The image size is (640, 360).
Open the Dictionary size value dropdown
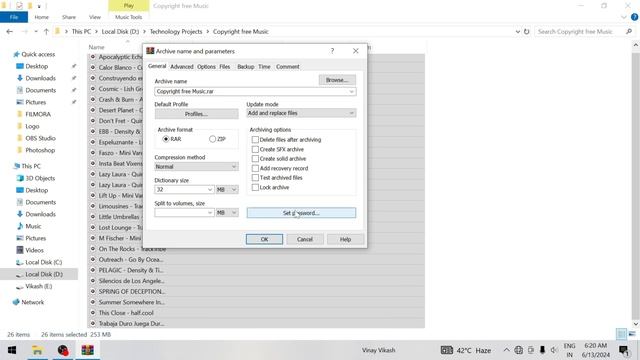(210, 189)
